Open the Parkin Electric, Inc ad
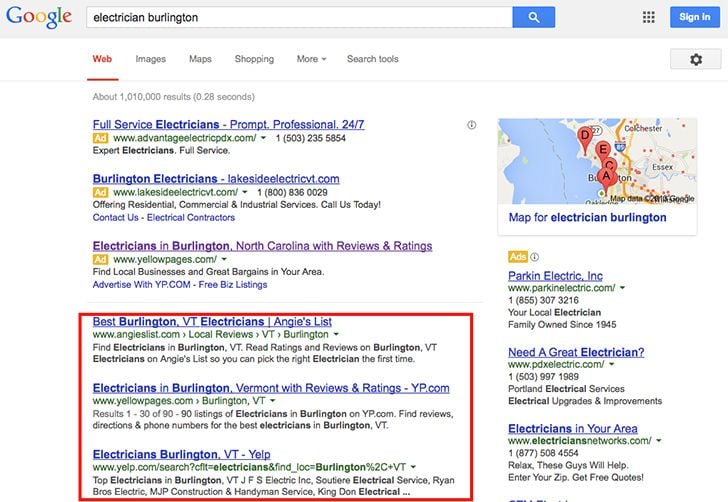The image size is (728, 502). [x=555, y=276]
